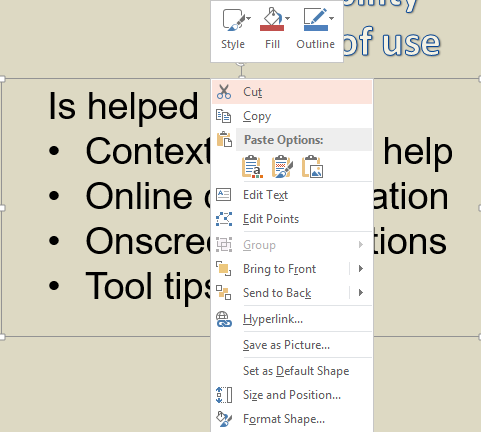Open the Style dropdown arrow
The width and height of the screenshot is (481, 432).
coord(248,19)
